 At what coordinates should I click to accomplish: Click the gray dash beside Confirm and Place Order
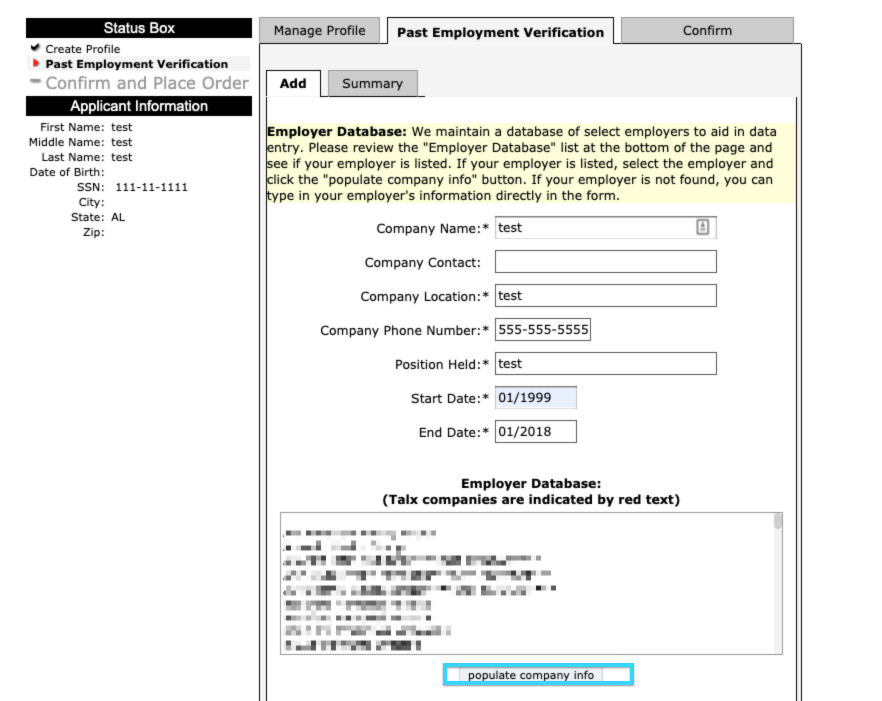coord(35,82)
